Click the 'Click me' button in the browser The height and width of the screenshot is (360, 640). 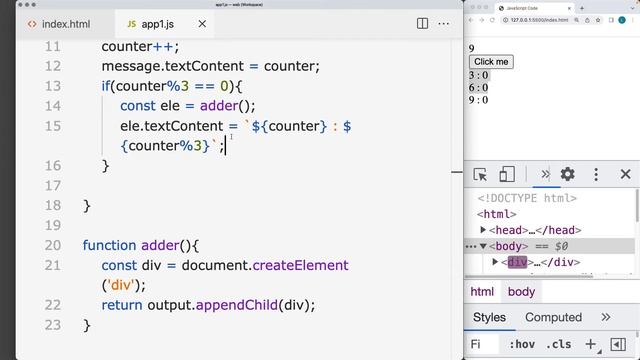(x=491, y=62)
